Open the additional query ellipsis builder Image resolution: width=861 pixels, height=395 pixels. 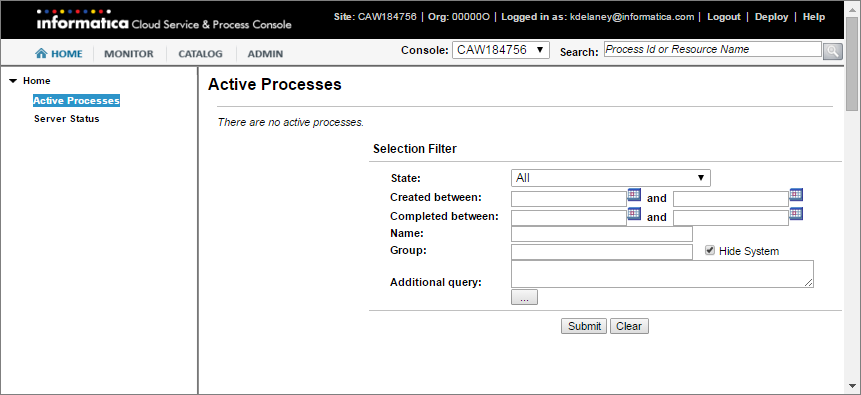click(x=524, y=297)
